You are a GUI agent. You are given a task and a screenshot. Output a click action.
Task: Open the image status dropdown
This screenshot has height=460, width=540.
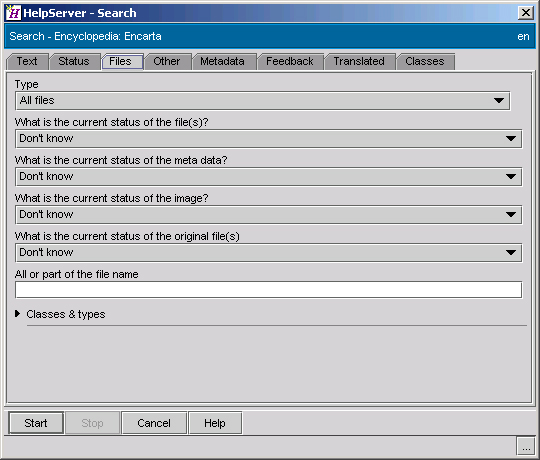tap(269, 215)
